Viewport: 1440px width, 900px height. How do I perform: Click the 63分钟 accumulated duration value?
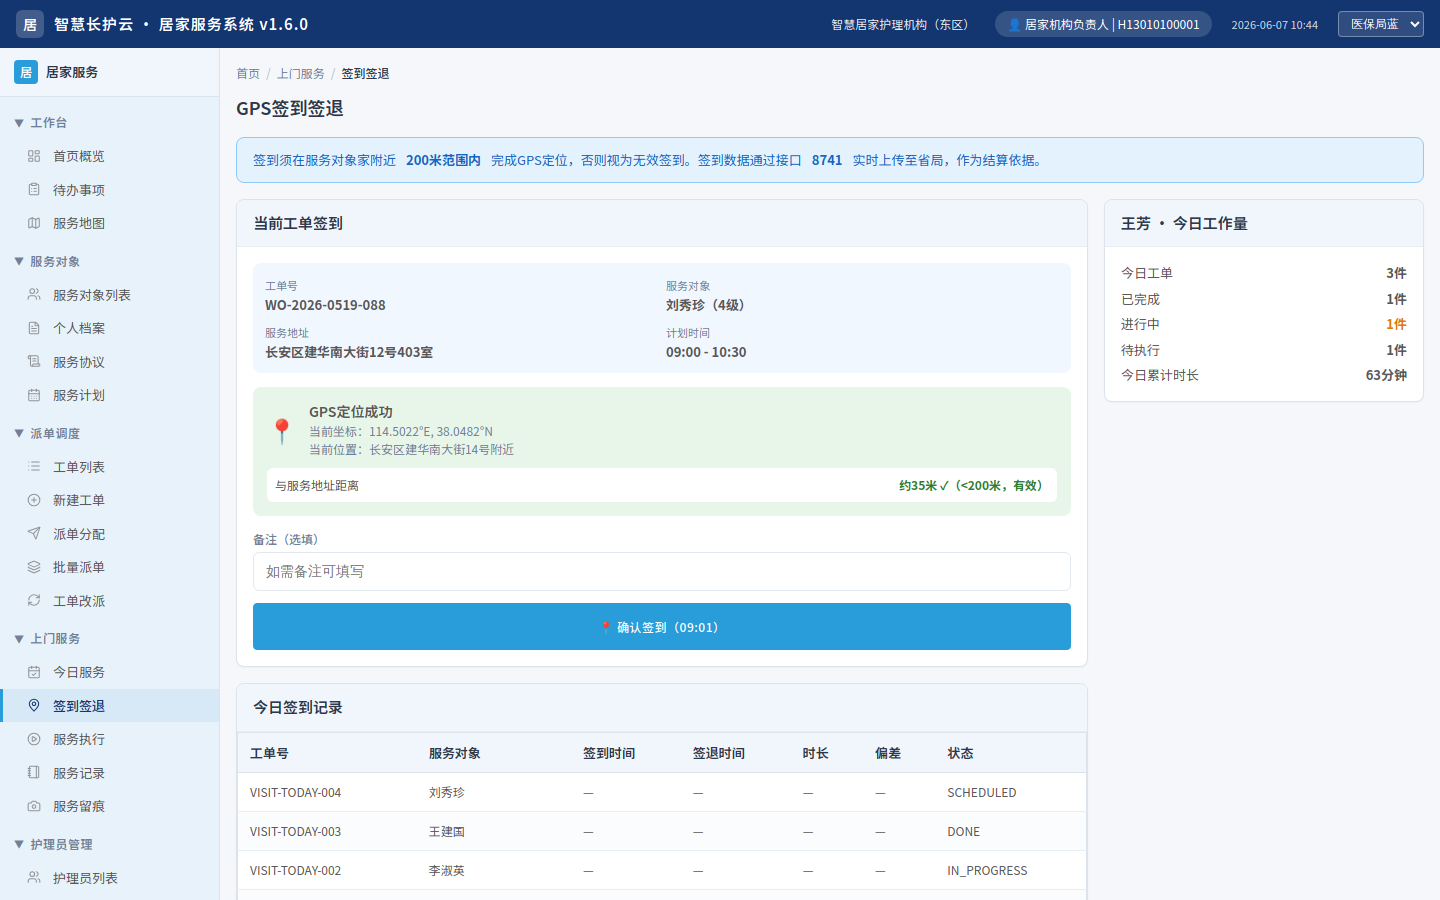click(x=1386, y=375)
